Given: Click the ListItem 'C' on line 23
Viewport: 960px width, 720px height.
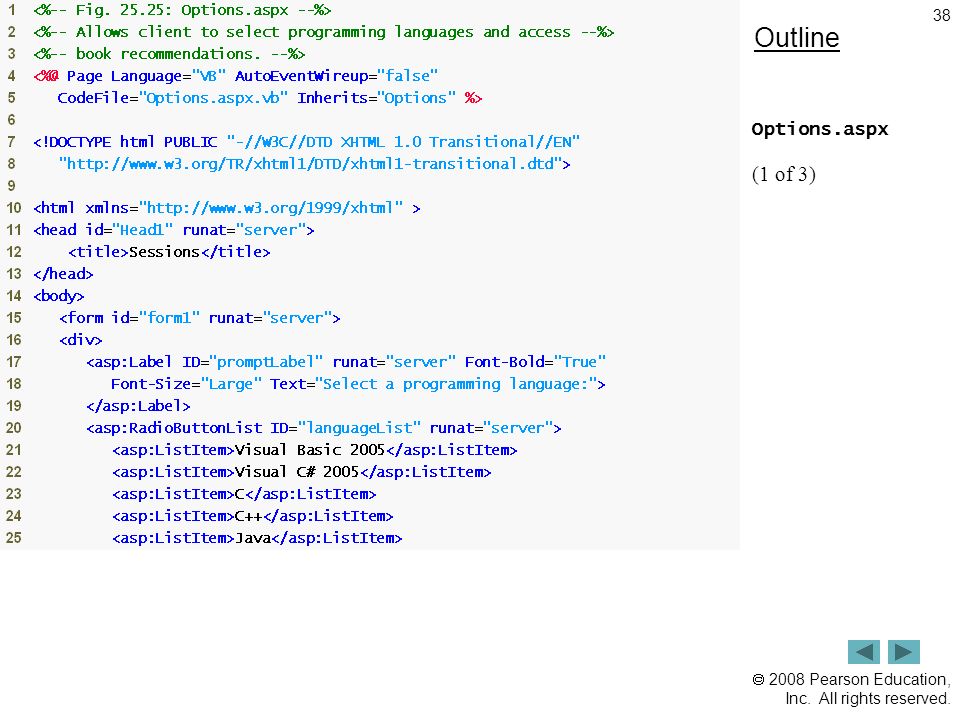Looking at the screenshot, I should click(244, 494).
